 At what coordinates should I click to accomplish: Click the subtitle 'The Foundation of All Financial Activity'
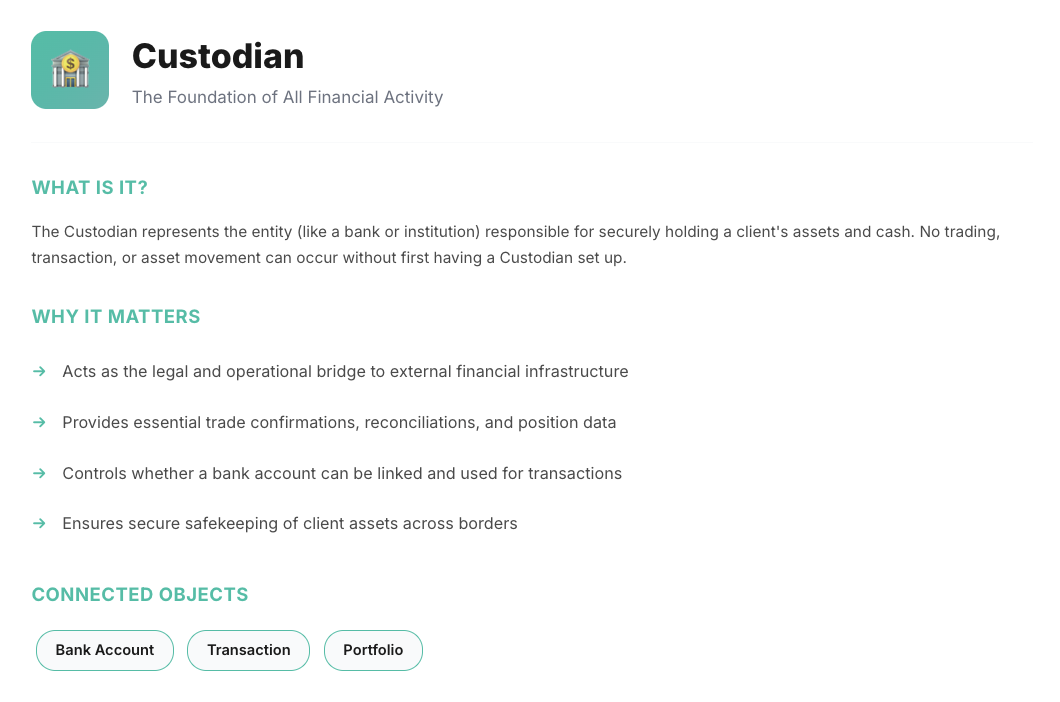point(287,97)
